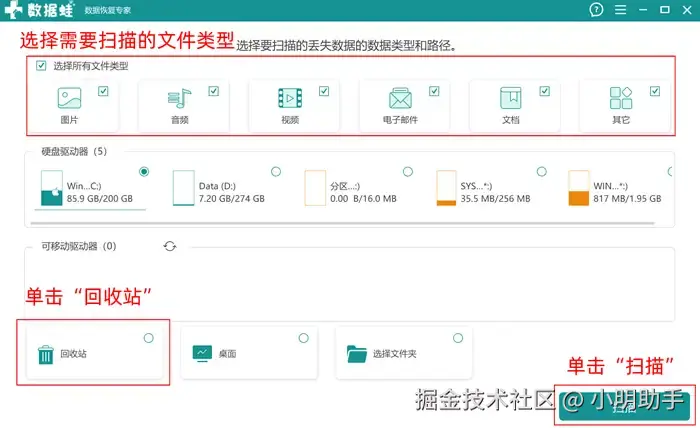Screen dimensions: 700x428
Task: Uncheck the 其它 file type checkbox
Action: click(x=655, y=91)
